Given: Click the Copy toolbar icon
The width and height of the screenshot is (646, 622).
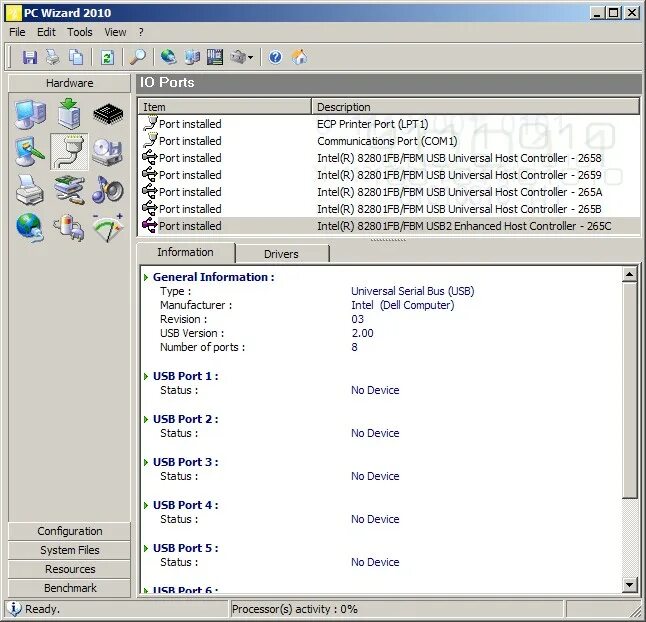Looking at the screenshot, I should click(x=76, y=57).
